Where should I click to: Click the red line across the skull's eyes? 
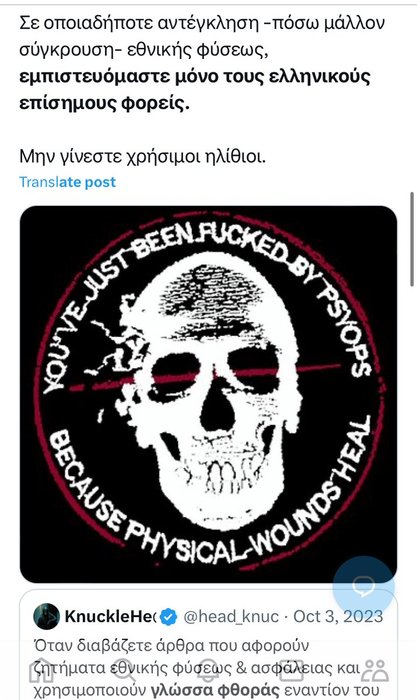pyautogui.click(x=205, y=376)
